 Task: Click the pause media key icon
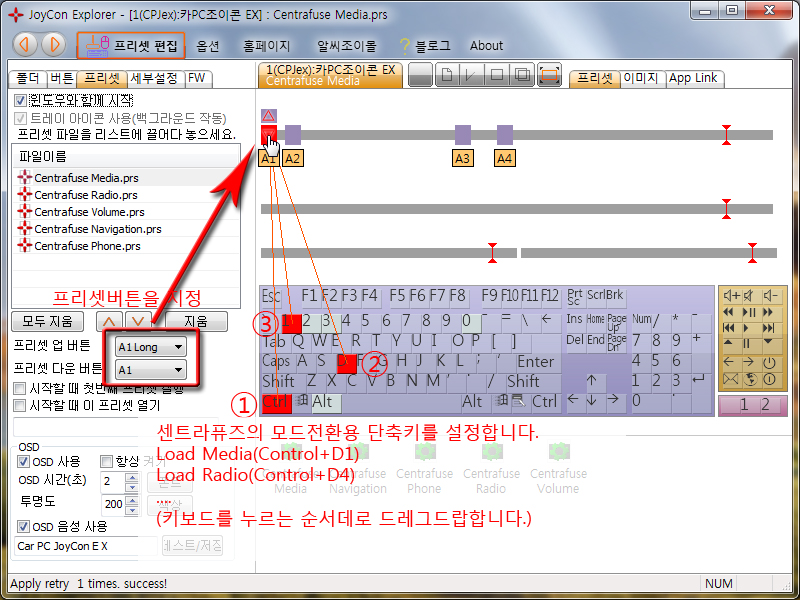click(746, 344)
